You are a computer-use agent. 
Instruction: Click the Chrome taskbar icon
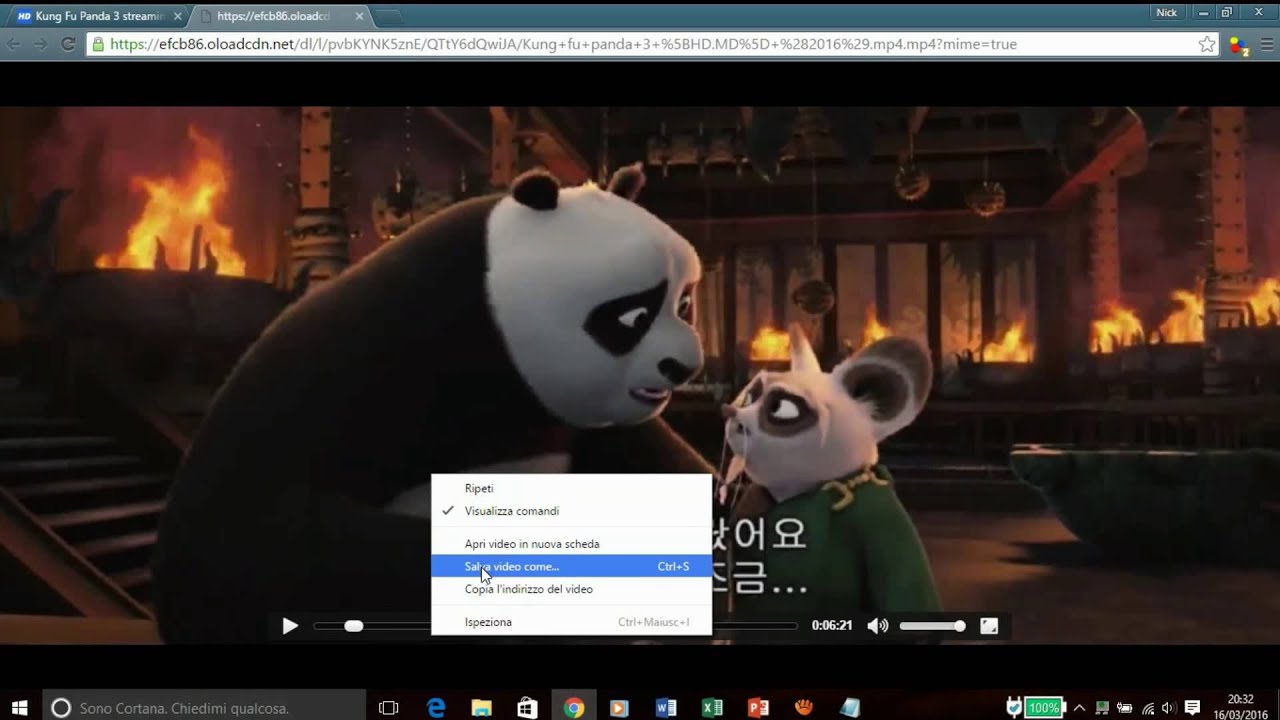pyautogui.click(x=573, y=708)
